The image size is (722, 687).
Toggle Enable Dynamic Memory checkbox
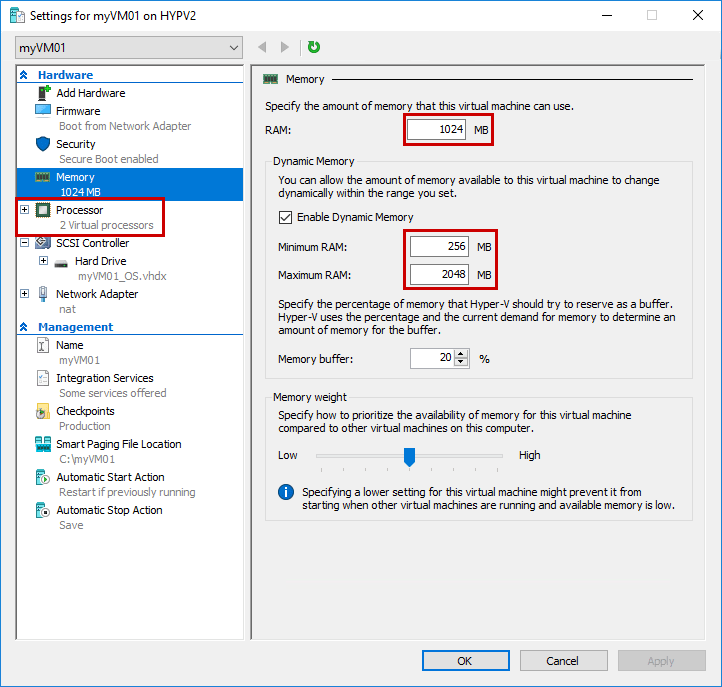285,217
